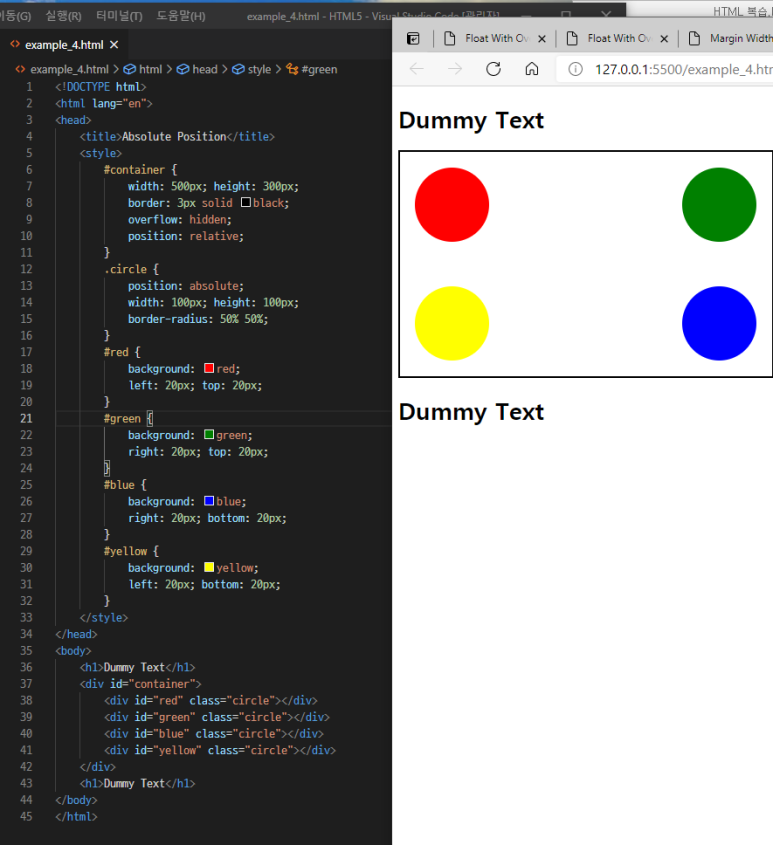Click the red circle in the page
Viewport: 773px width, 845px height.
(x=452, y=205)
